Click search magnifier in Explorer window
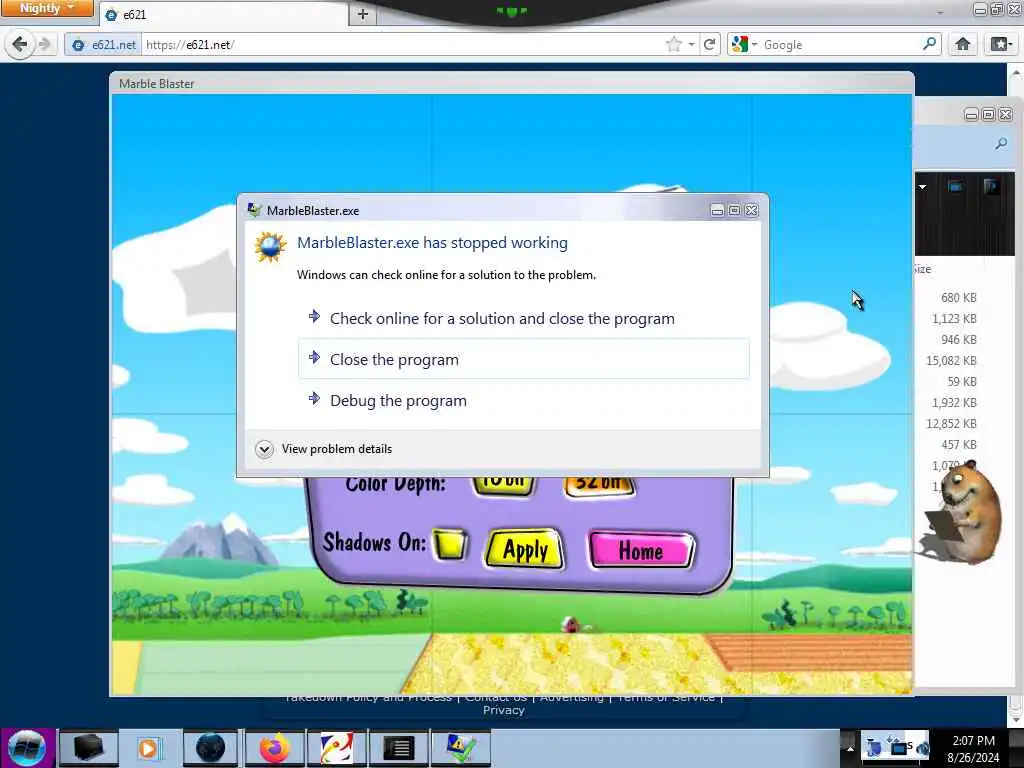 tap(1000, 144)
